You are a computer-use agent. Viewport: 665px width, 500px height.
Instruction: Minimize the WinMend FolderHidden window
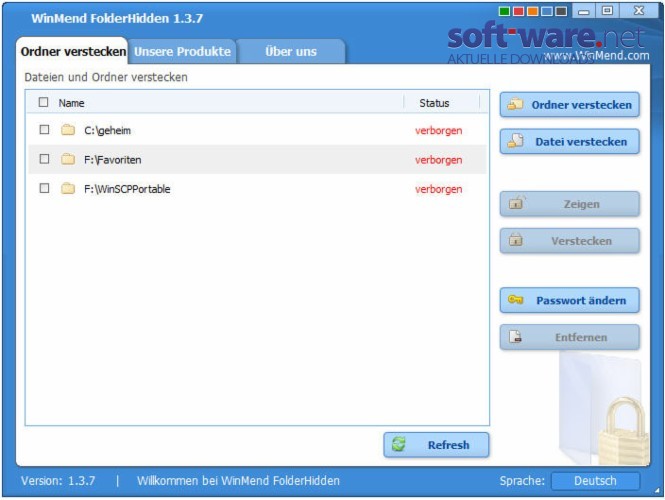584,11
